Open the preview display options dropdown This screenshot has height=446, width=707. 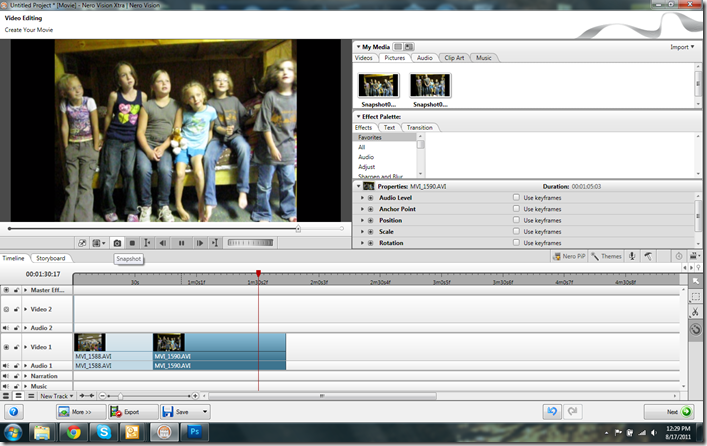[x=99, y=243]
